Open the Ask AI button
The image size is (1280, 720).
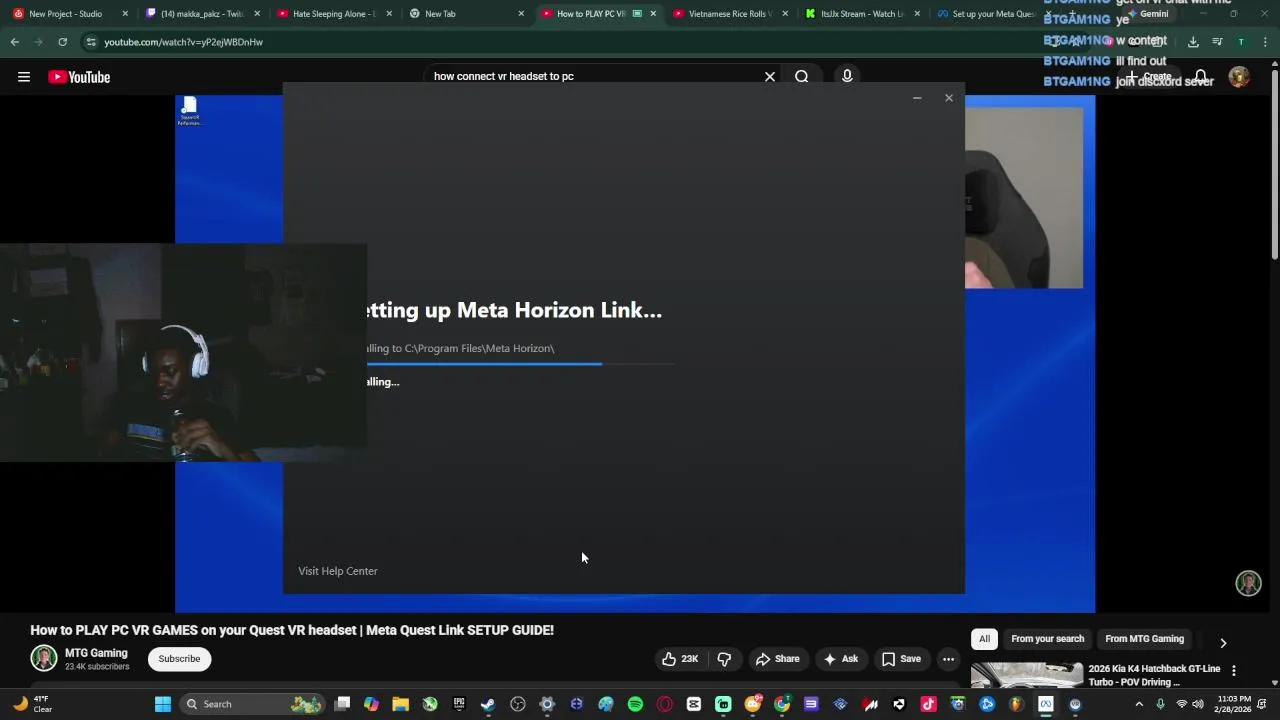pos(840,659)
